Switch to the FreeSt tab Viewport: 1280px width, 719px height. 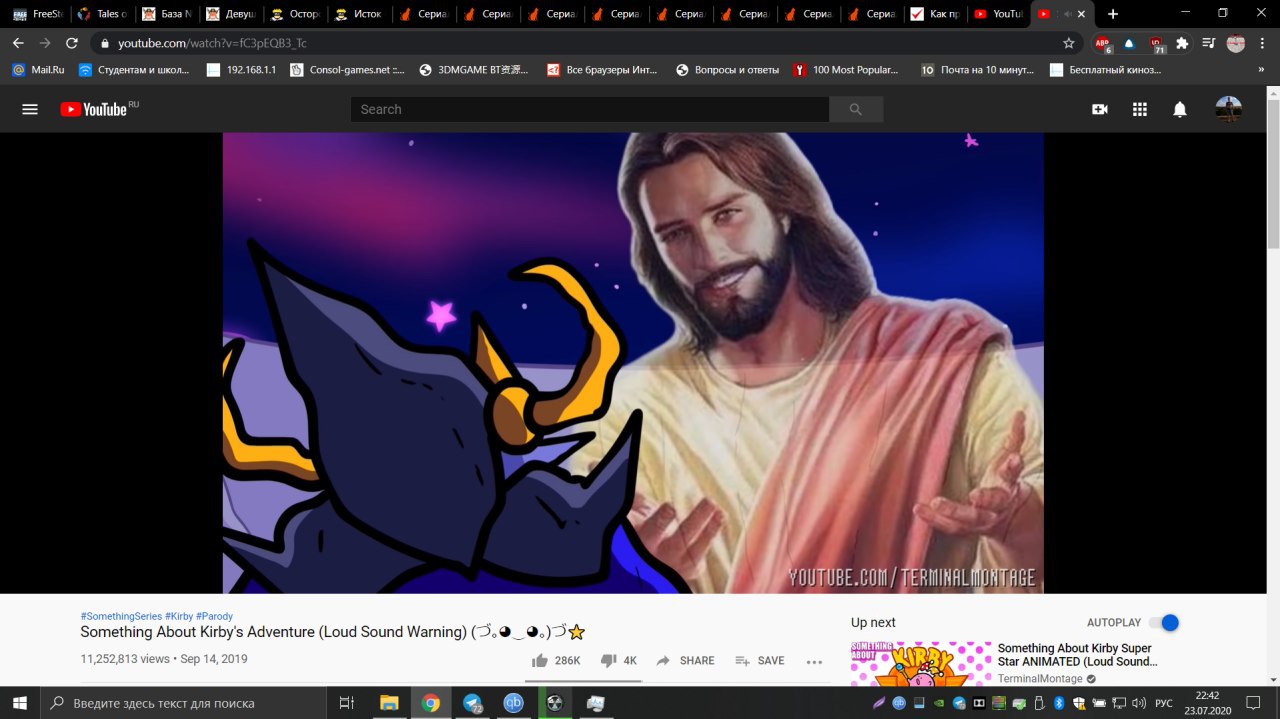[37, 14]
